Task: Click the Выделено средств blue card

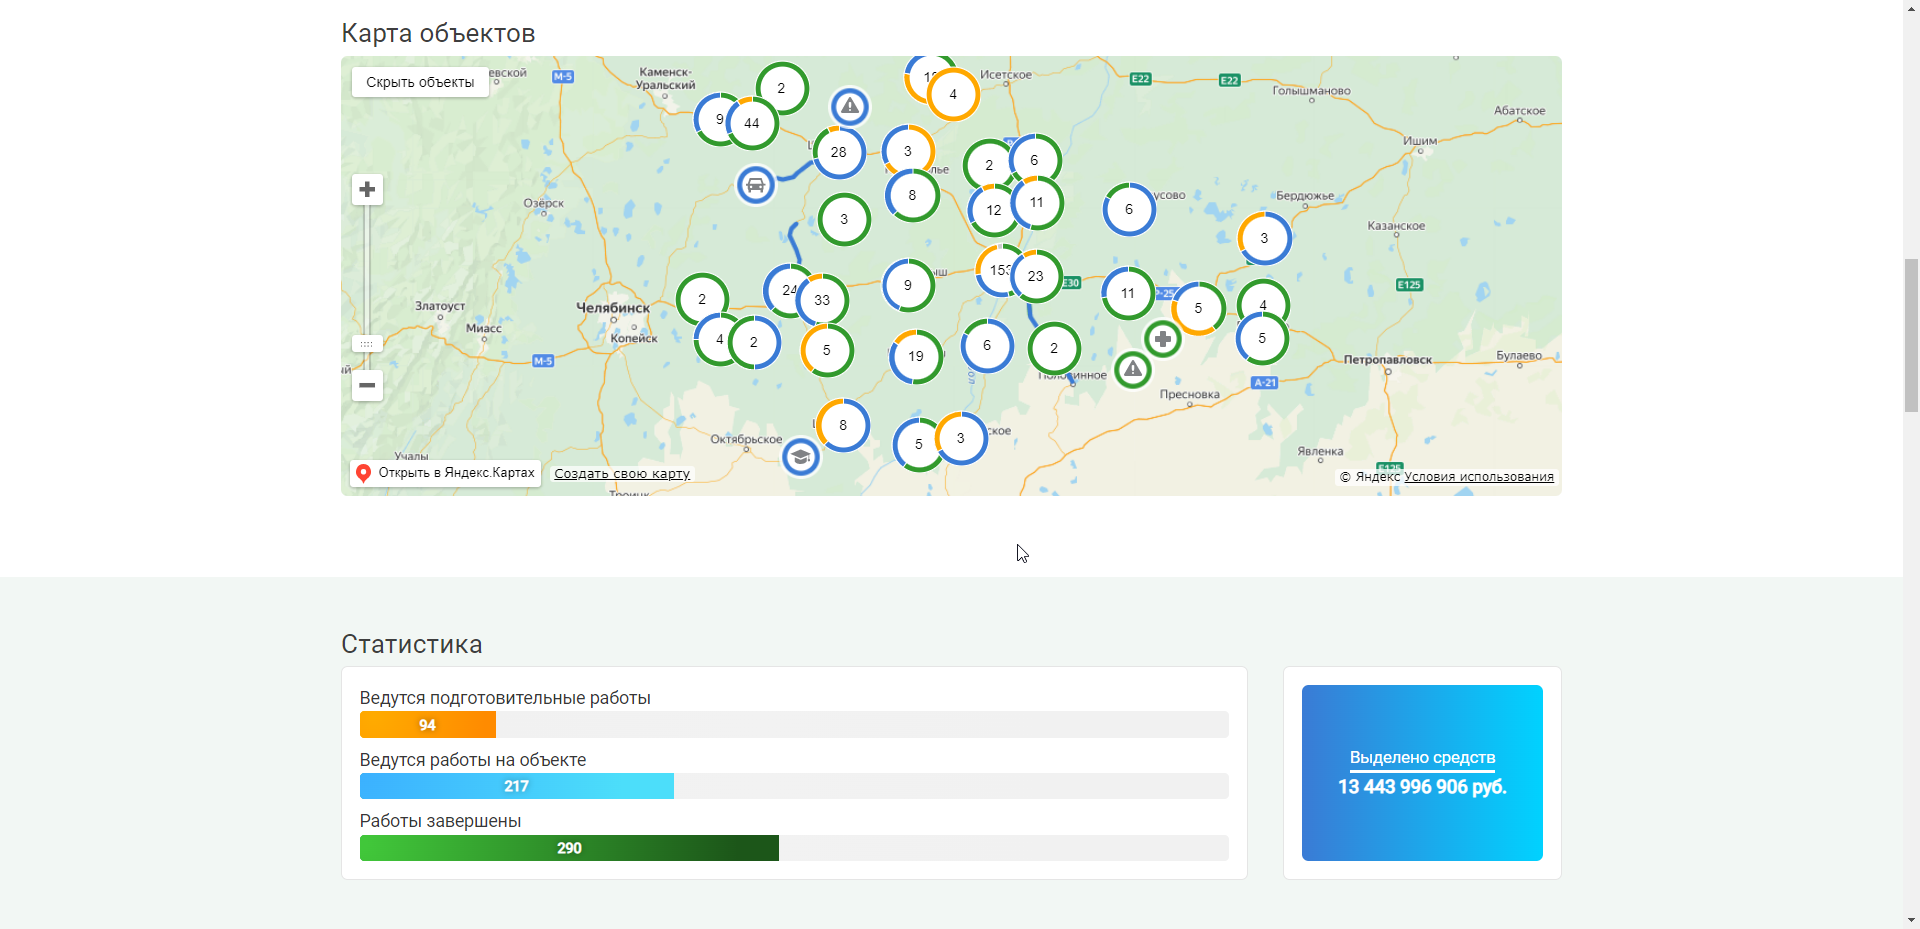Action: tap(1422, 773)
